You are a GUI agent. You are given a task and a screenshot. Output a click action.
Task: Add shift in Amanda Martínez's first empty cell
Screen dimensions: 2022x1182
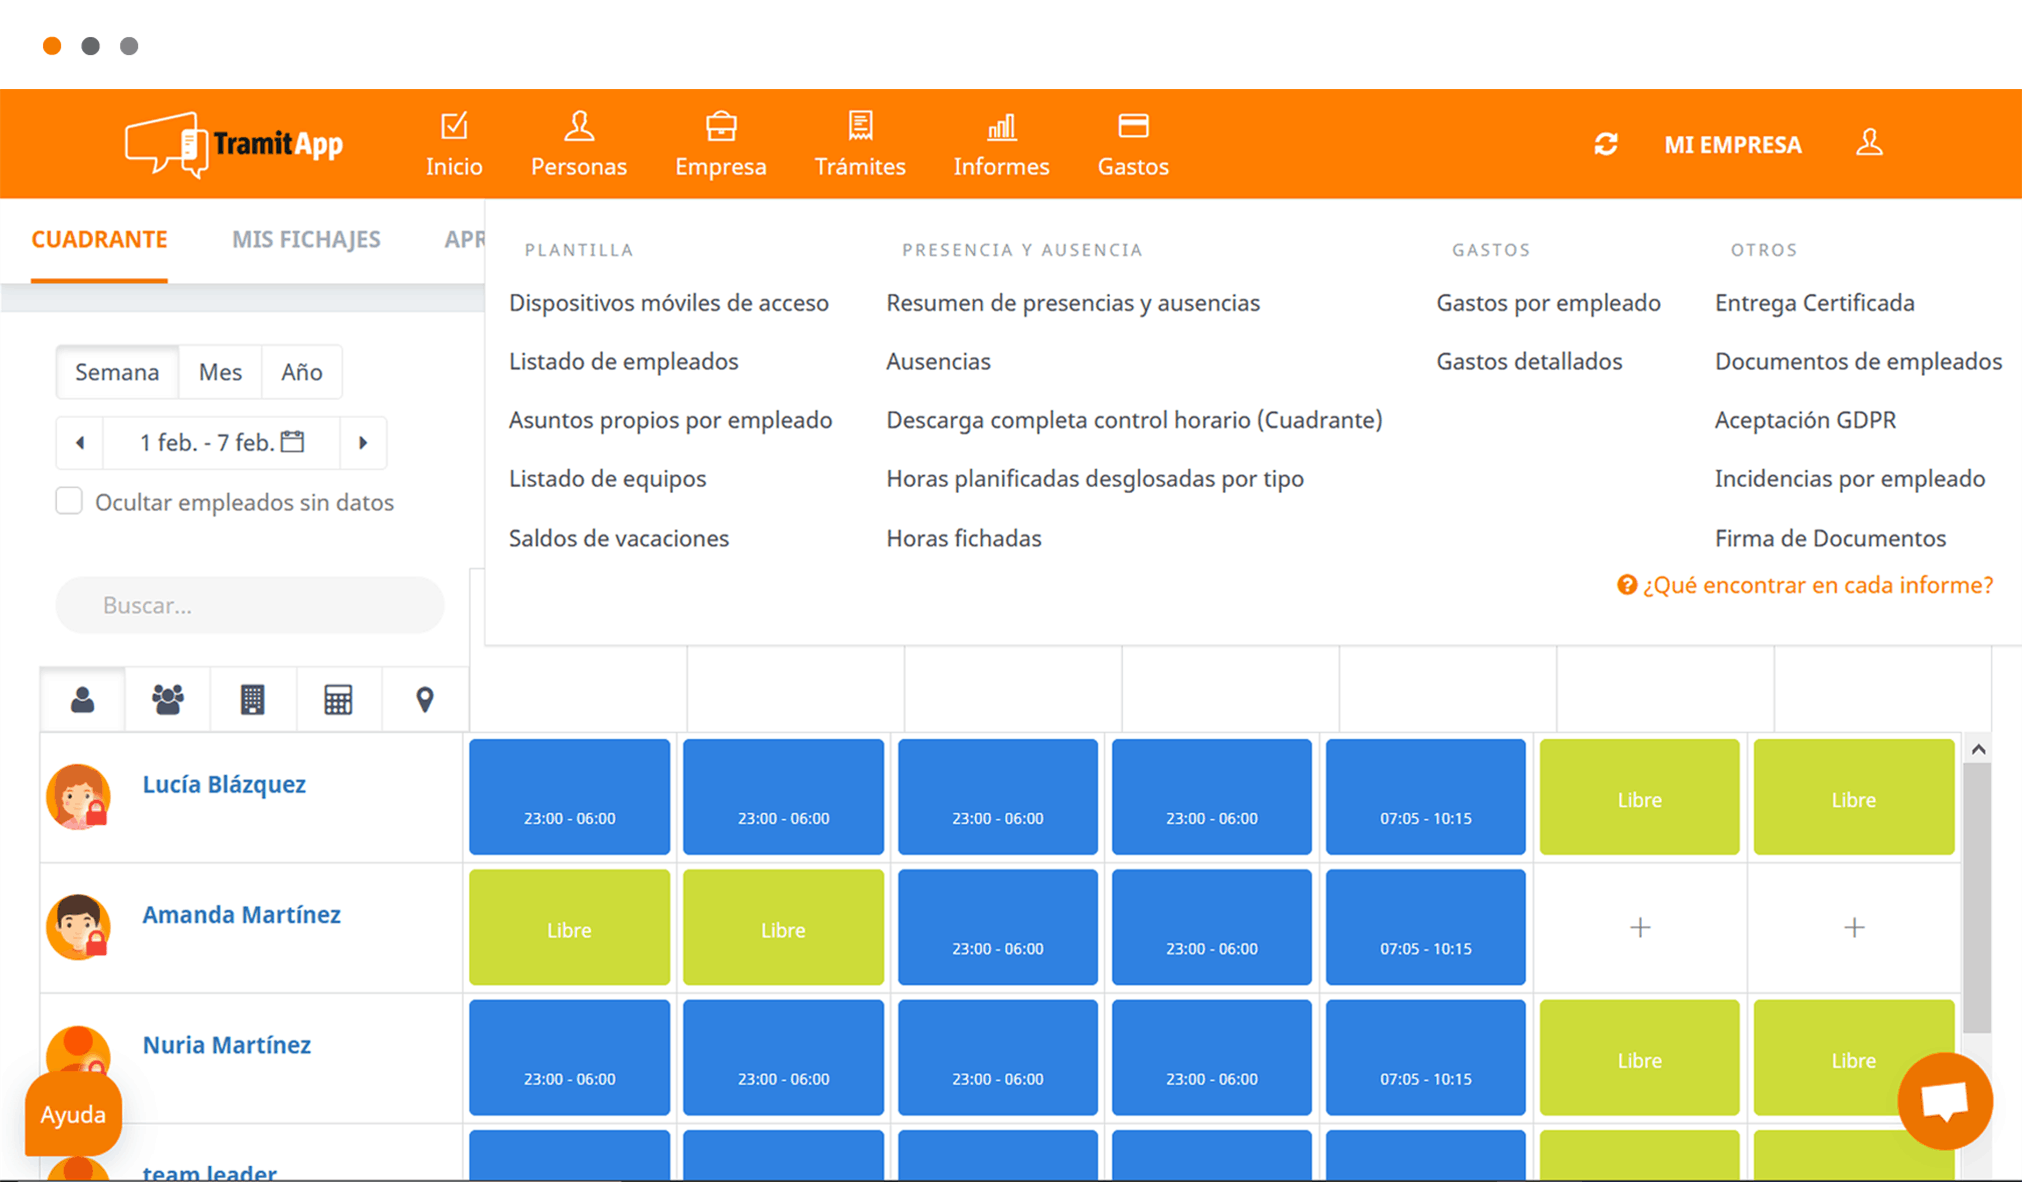coord(1640,928)
